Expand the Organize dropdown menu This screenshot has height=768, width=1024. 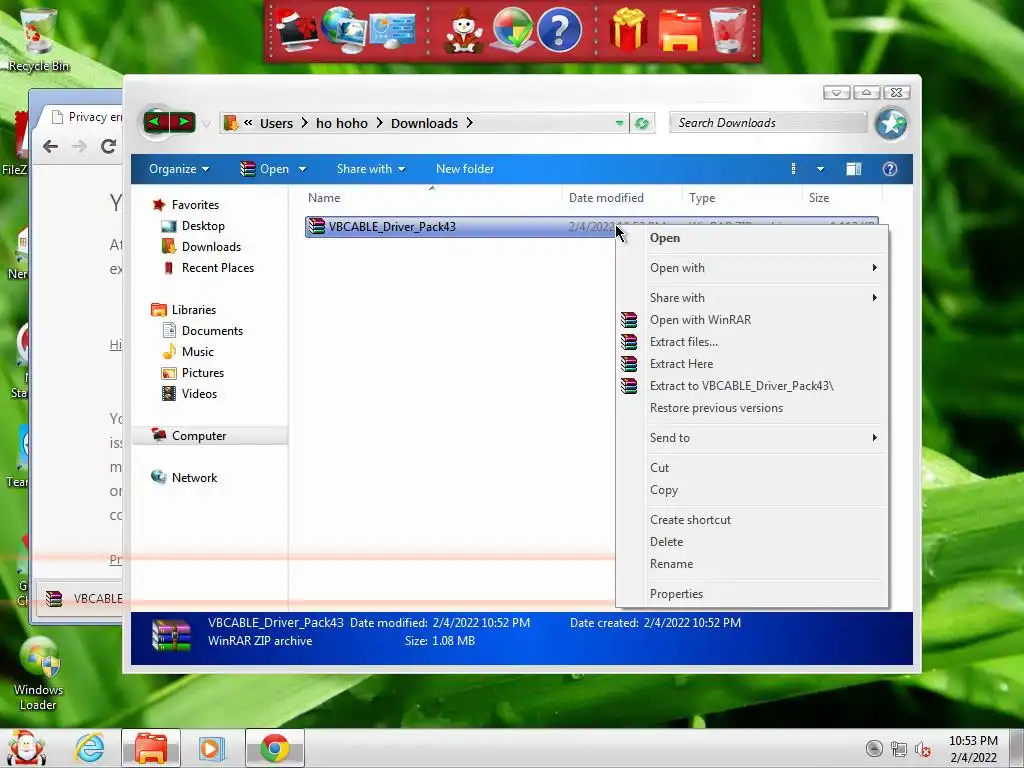pyautogui.click(x=178, y=169)
